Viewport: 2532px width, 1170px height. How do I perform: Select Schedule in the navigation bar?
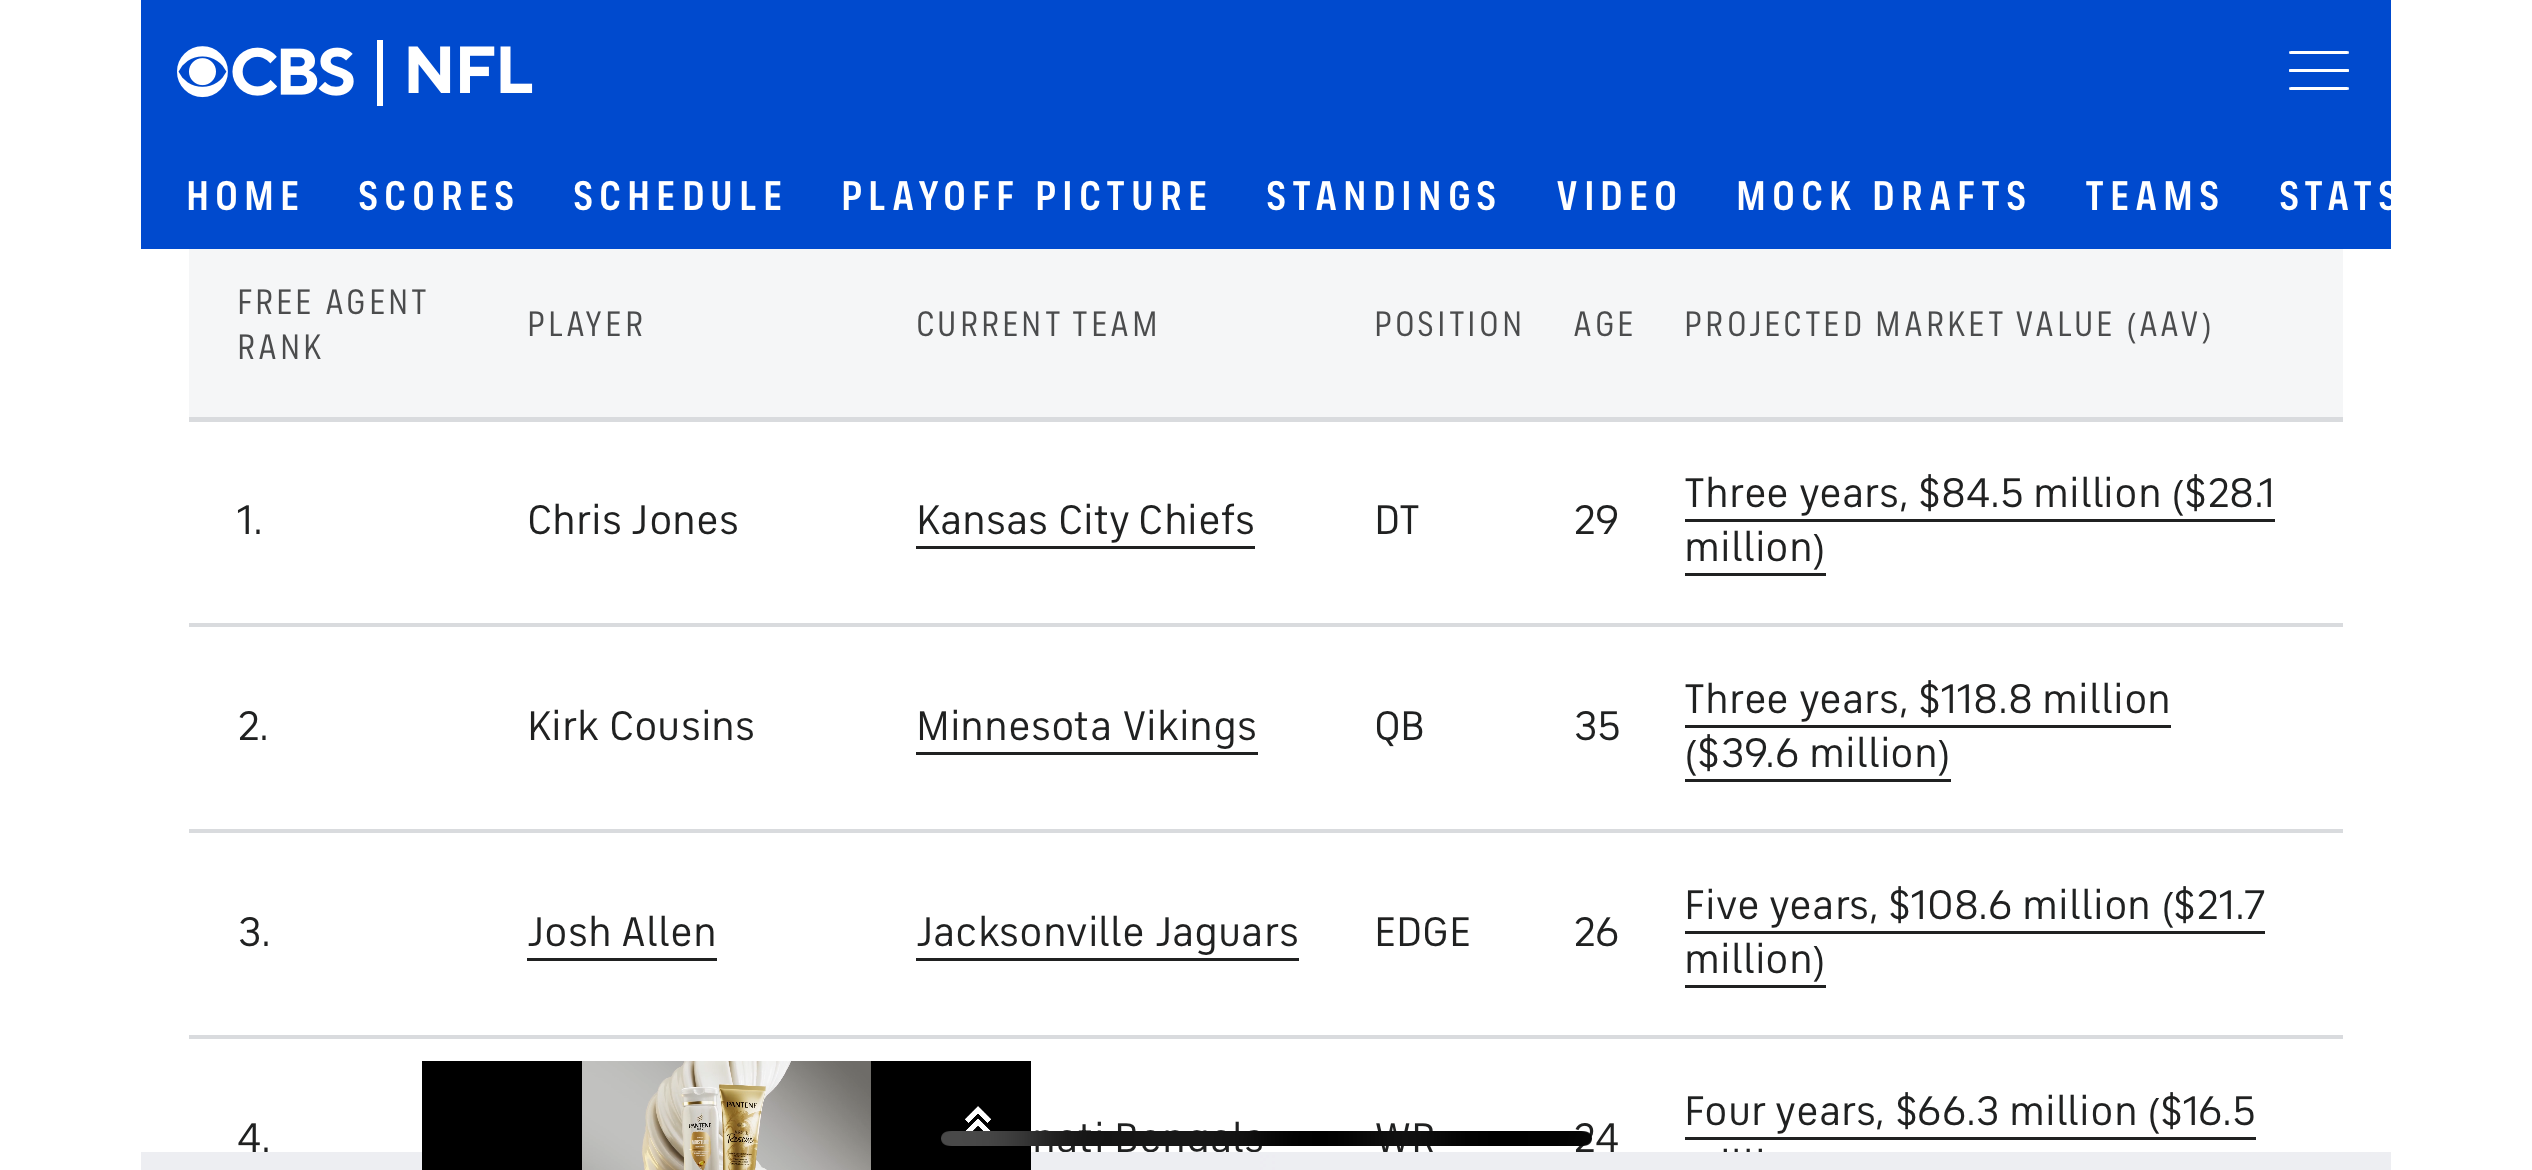[x=679, y=196]
